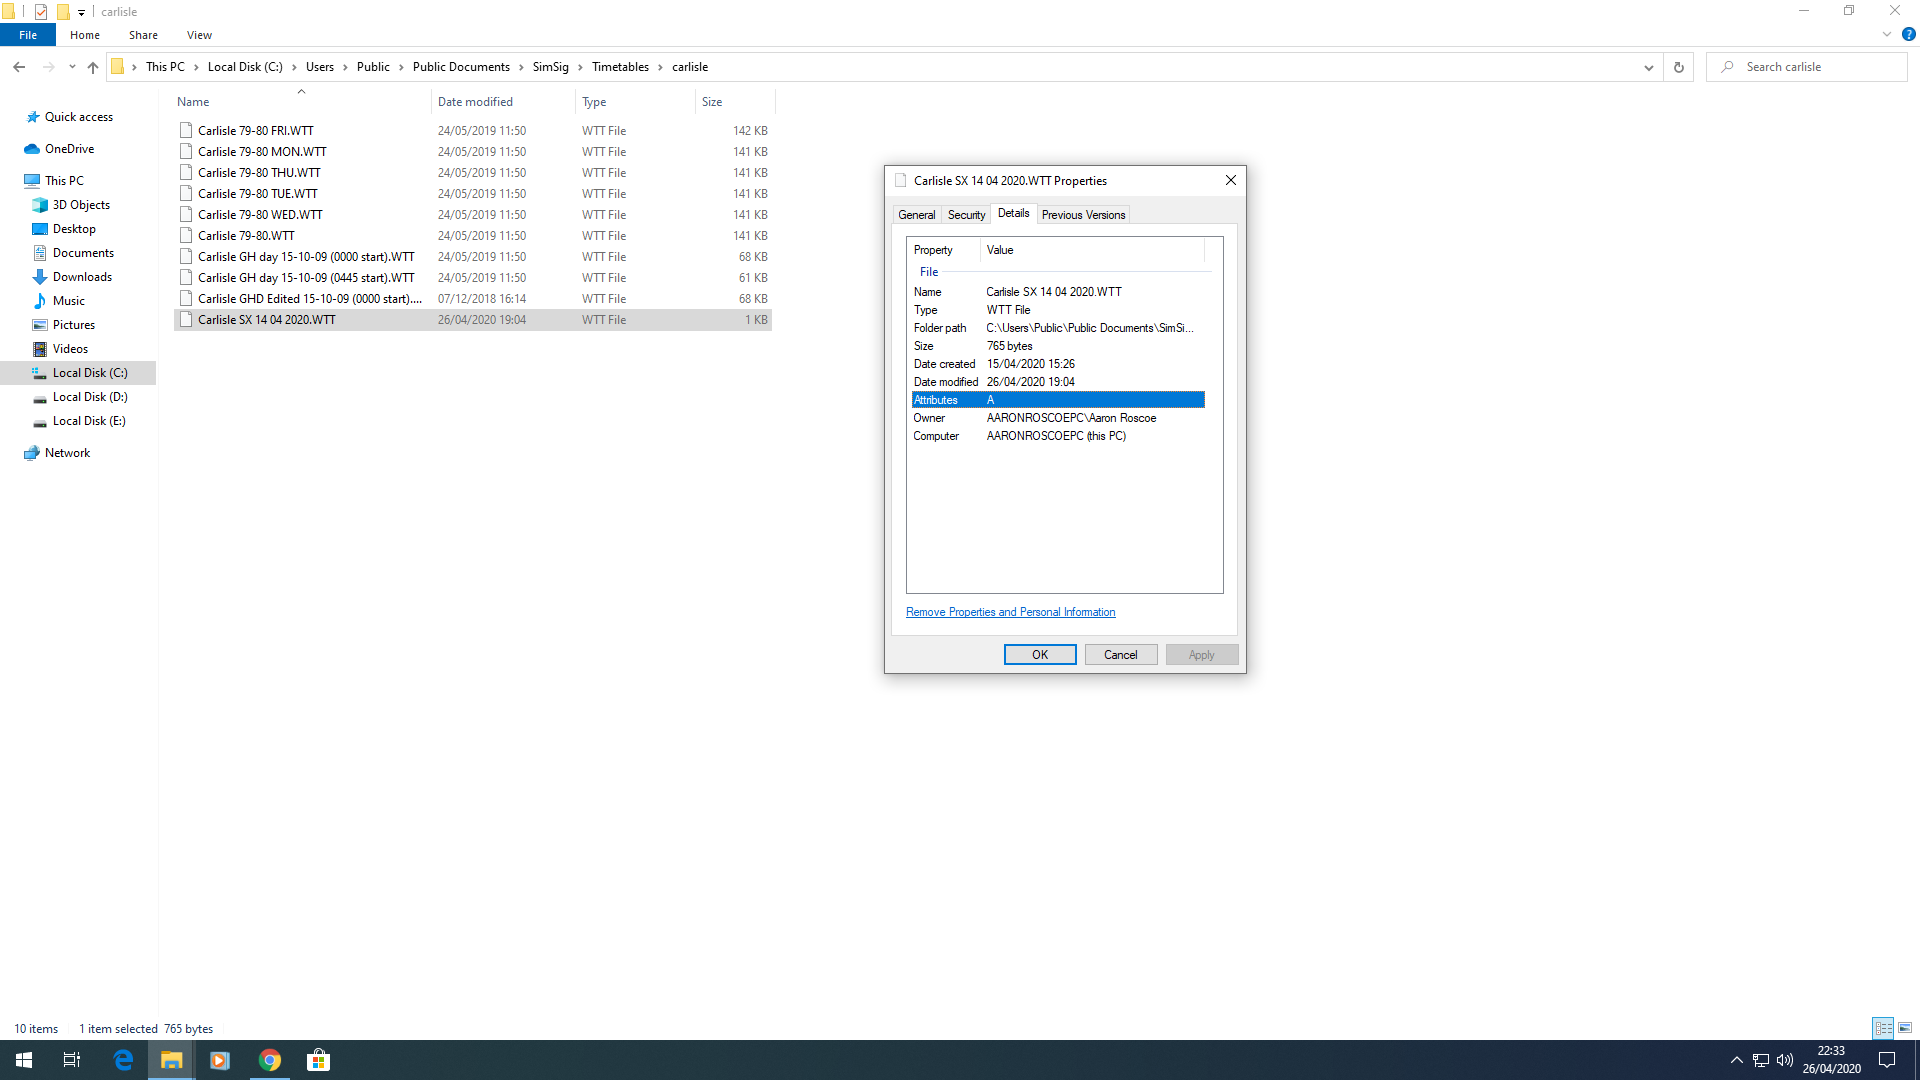
Task: Open Task View on taskbar
Action: pyautogui.click(x=72, y=1060)
